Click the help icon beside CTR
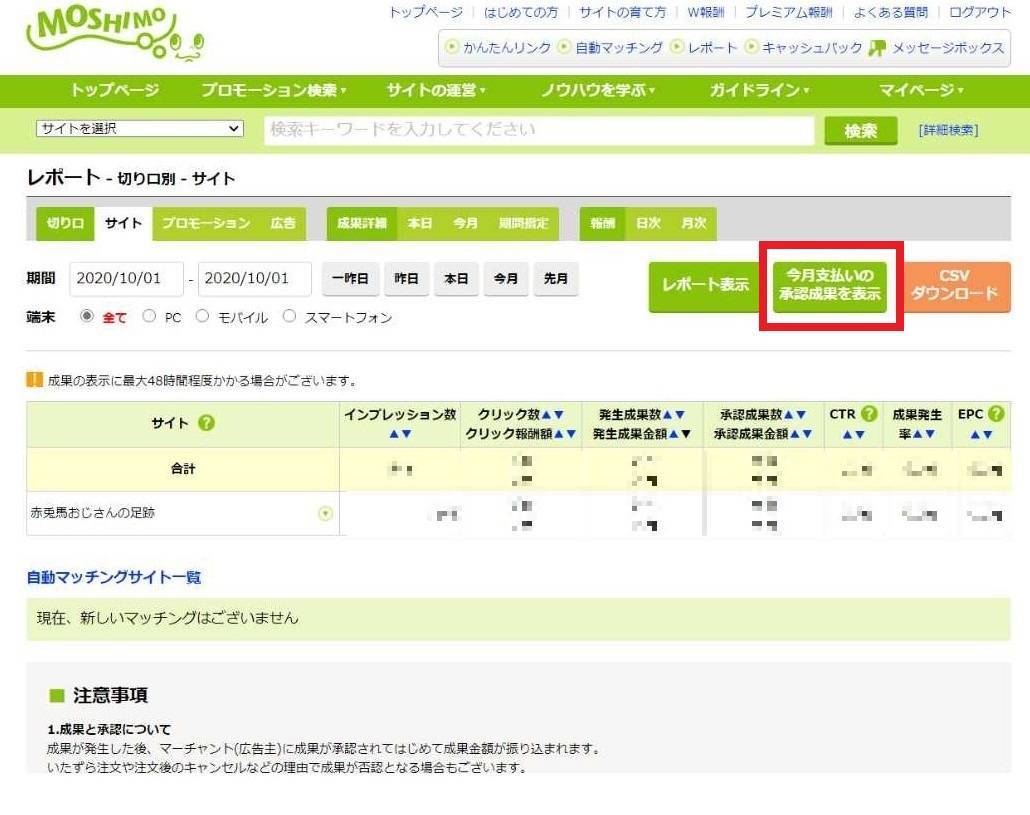 point(869,414)
